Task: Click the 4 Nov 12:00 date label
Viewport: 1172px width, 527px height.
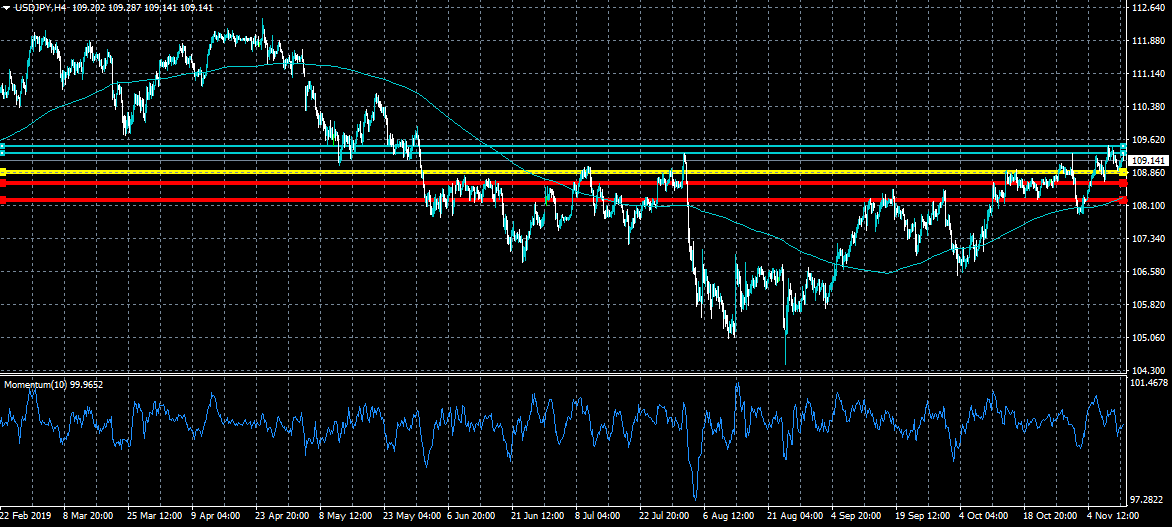Action: tap(1112, 517)
